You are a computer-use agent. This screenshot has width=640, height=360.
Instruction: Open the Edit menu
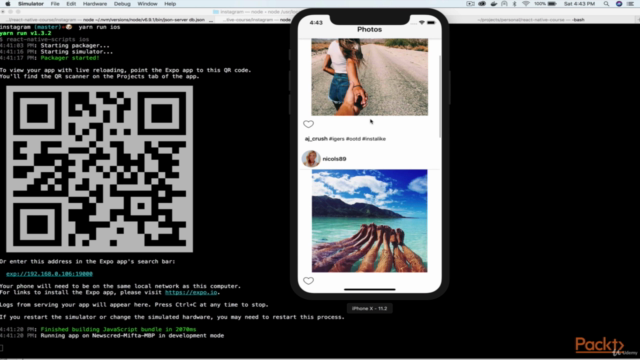71,4
